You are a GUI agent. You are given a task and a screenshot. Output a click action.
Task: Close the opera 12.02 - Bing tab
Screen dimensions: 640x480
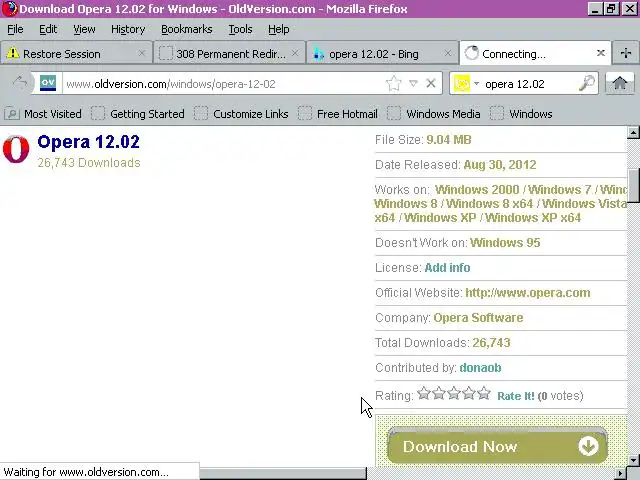[x=448, y=53]
